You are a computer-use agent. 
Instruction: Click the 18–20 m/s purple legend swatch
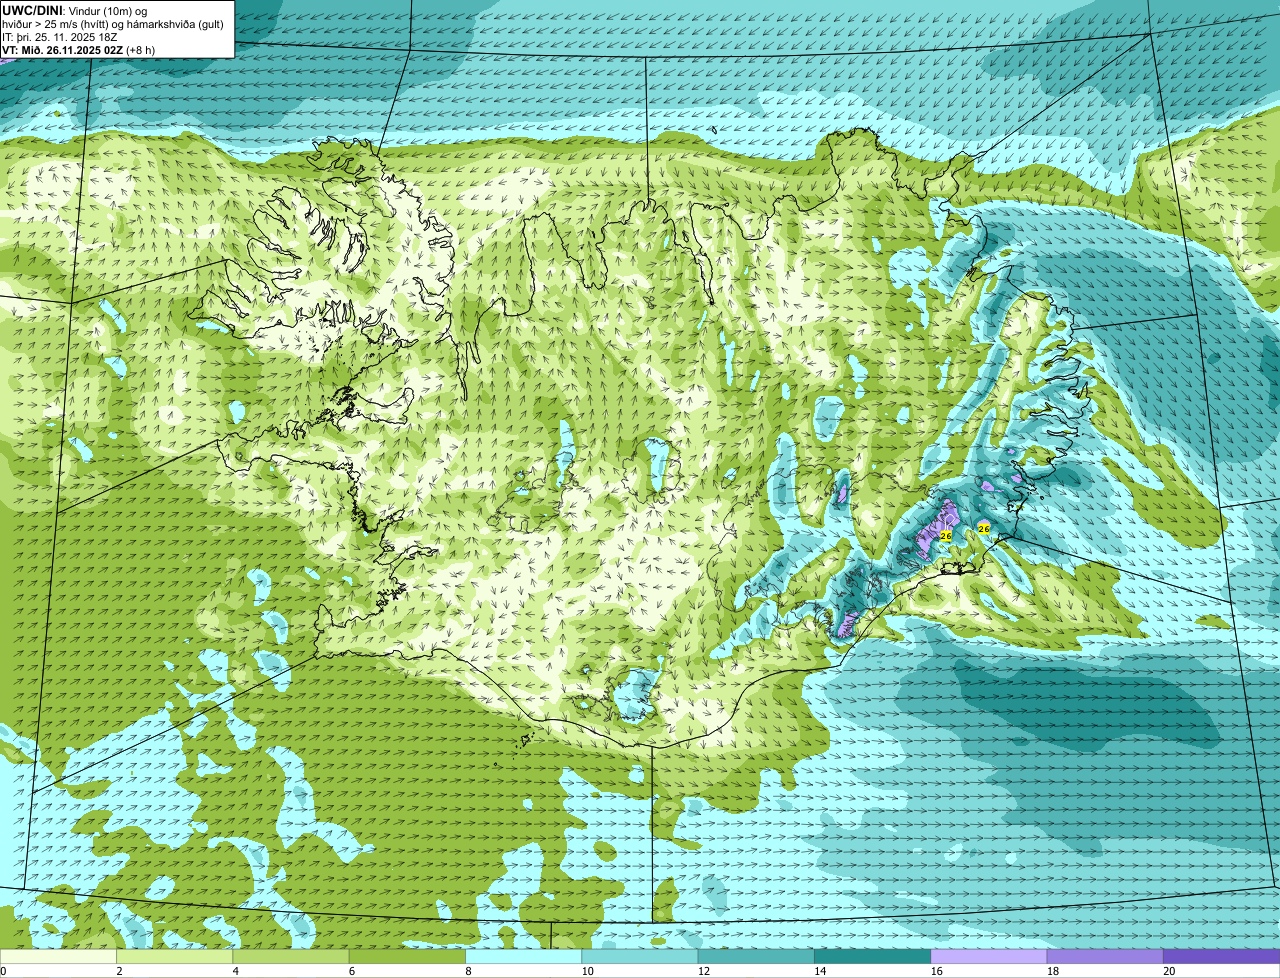click(1105, 956)
